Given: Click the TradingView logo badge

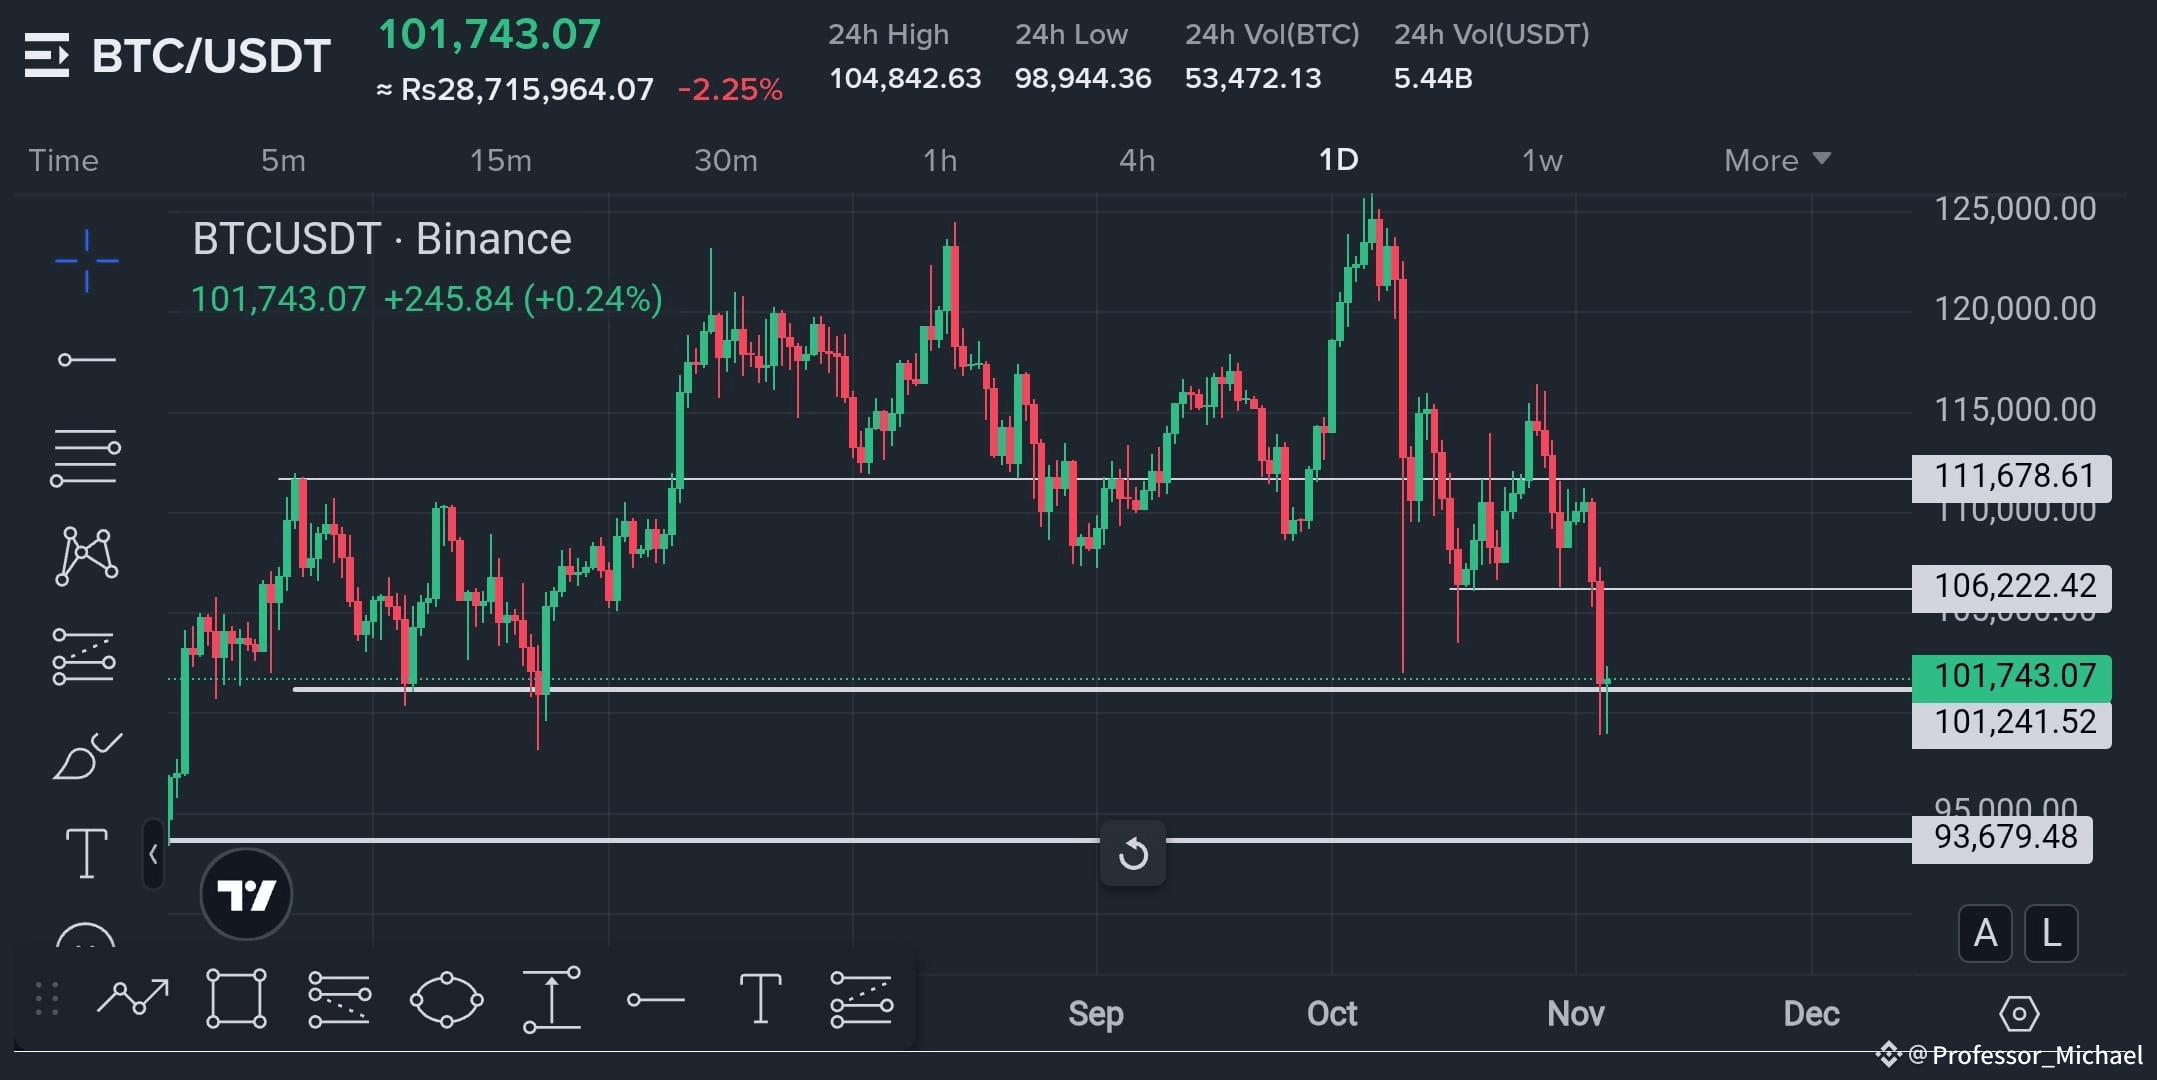Looking at the screenshot, I should point(246,894).
